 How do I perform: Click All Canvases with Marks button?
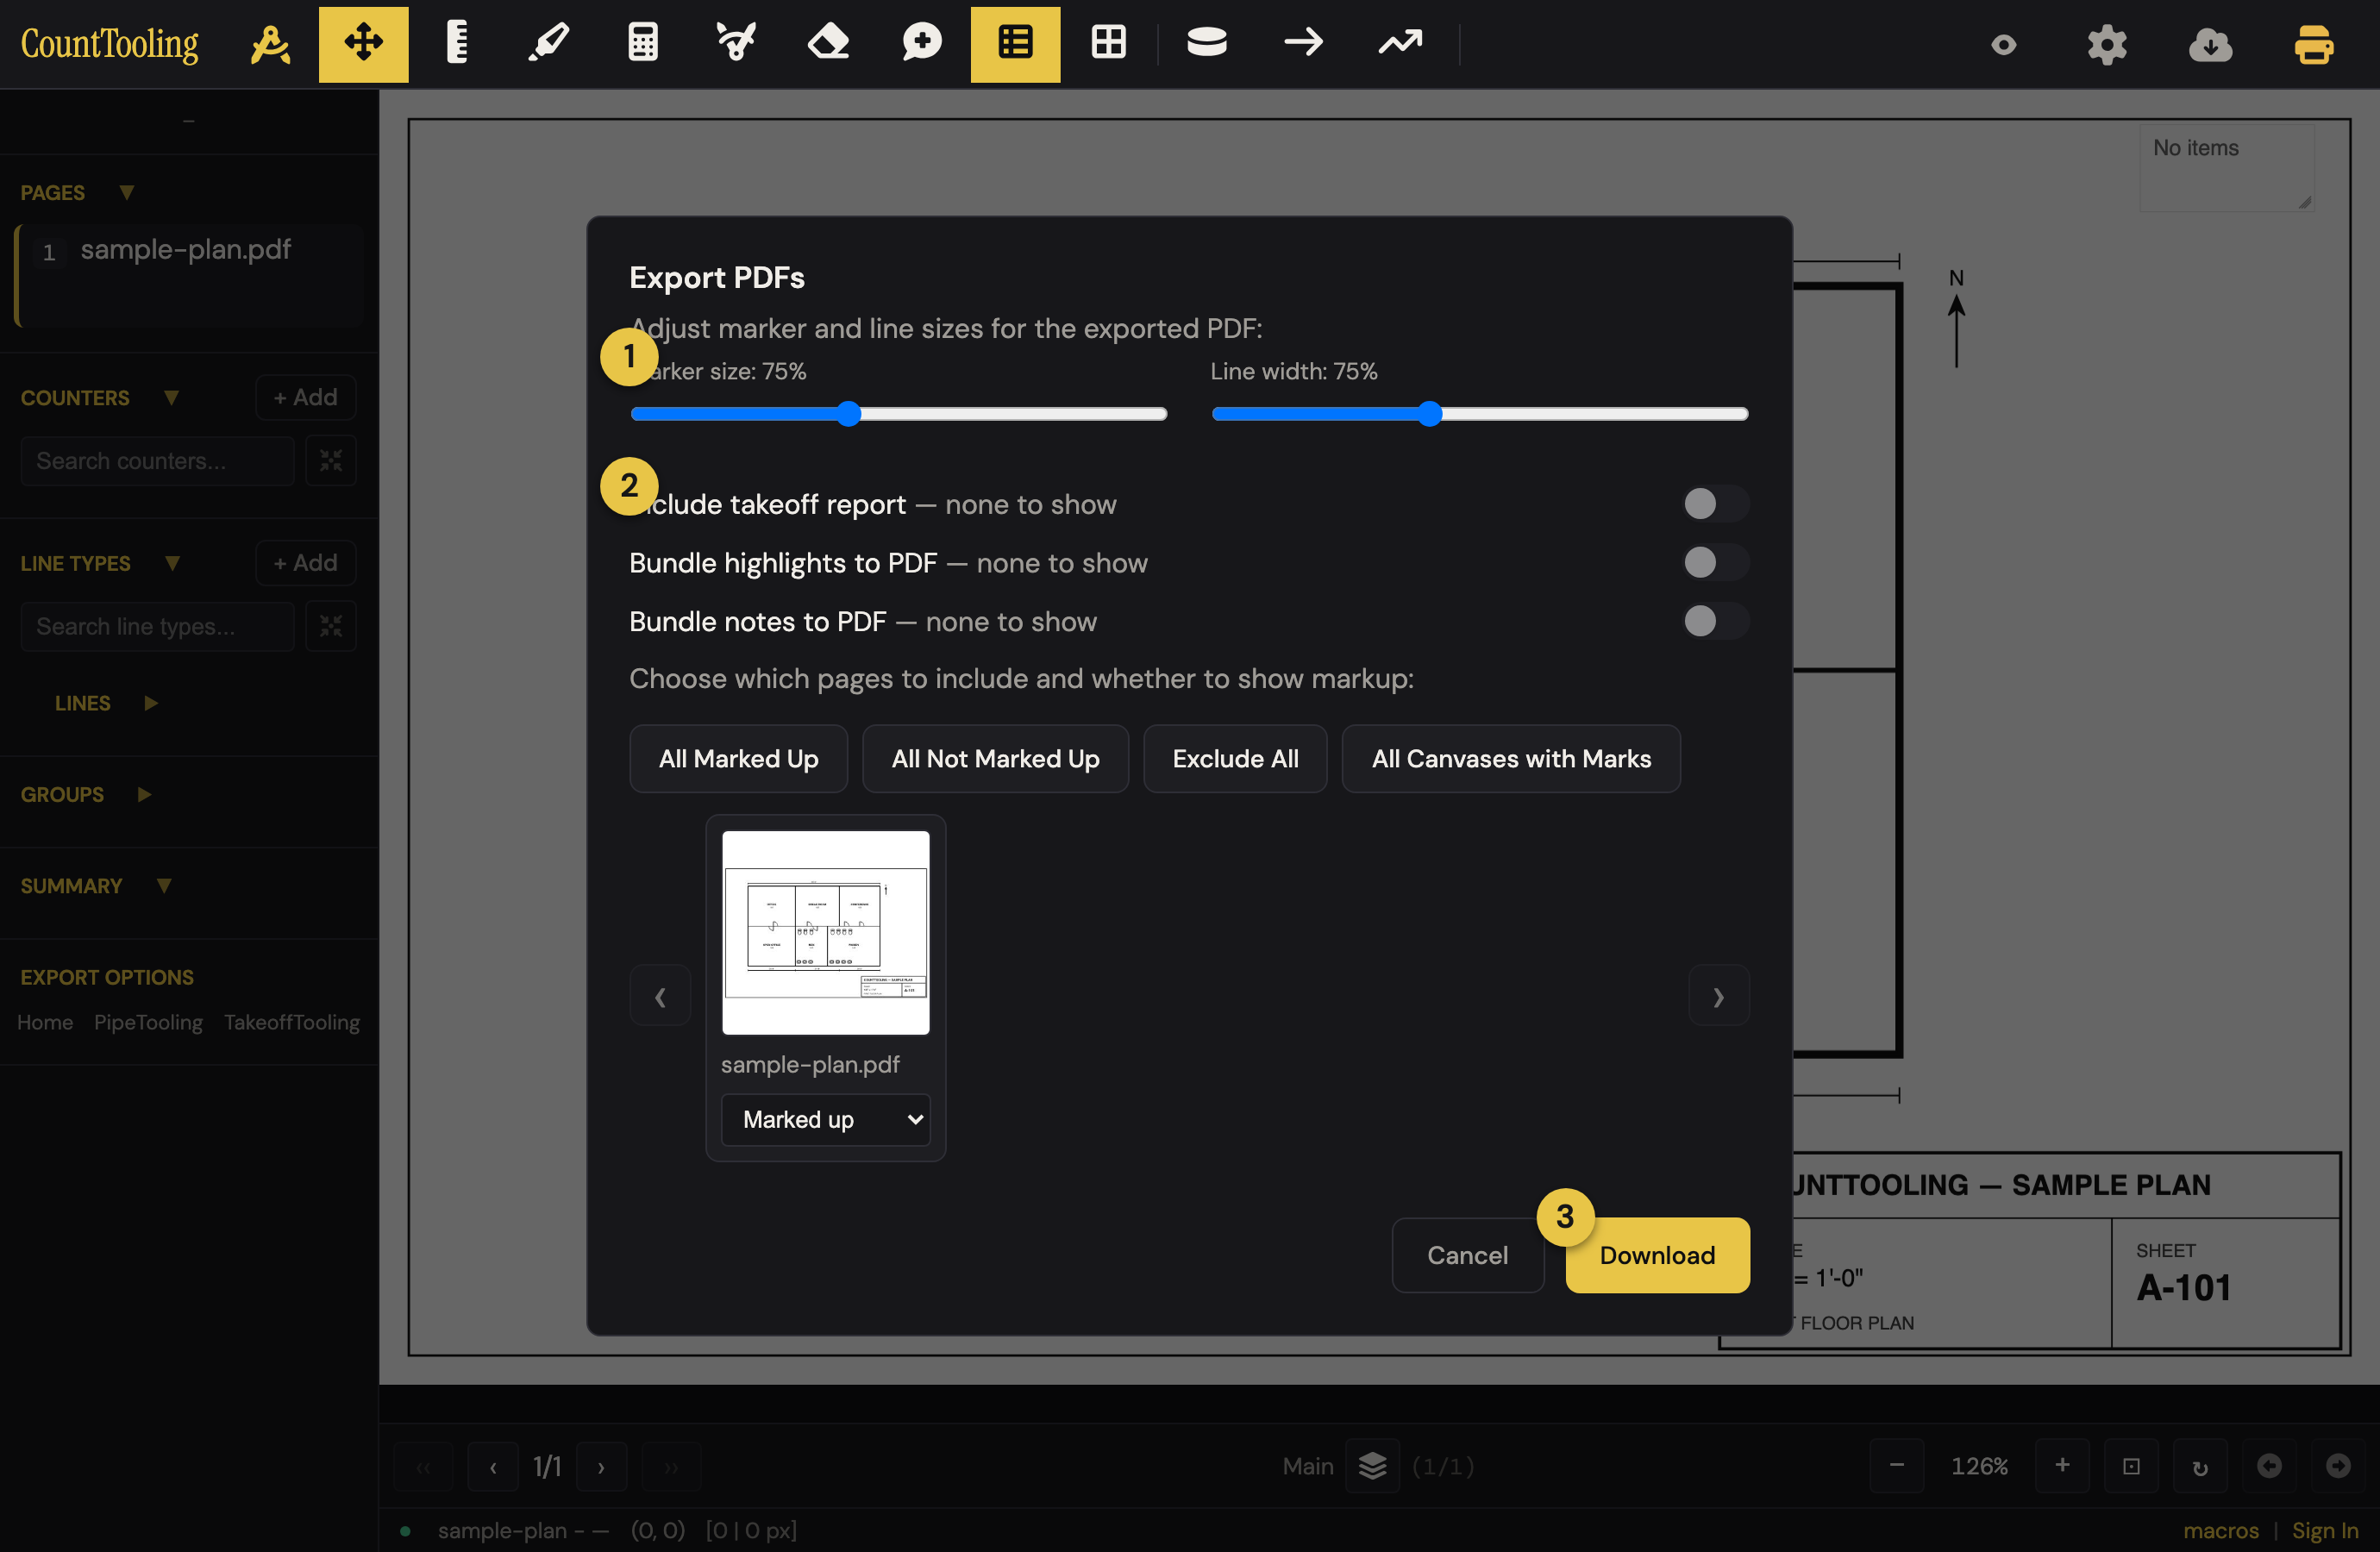(x=1511, y=759)
